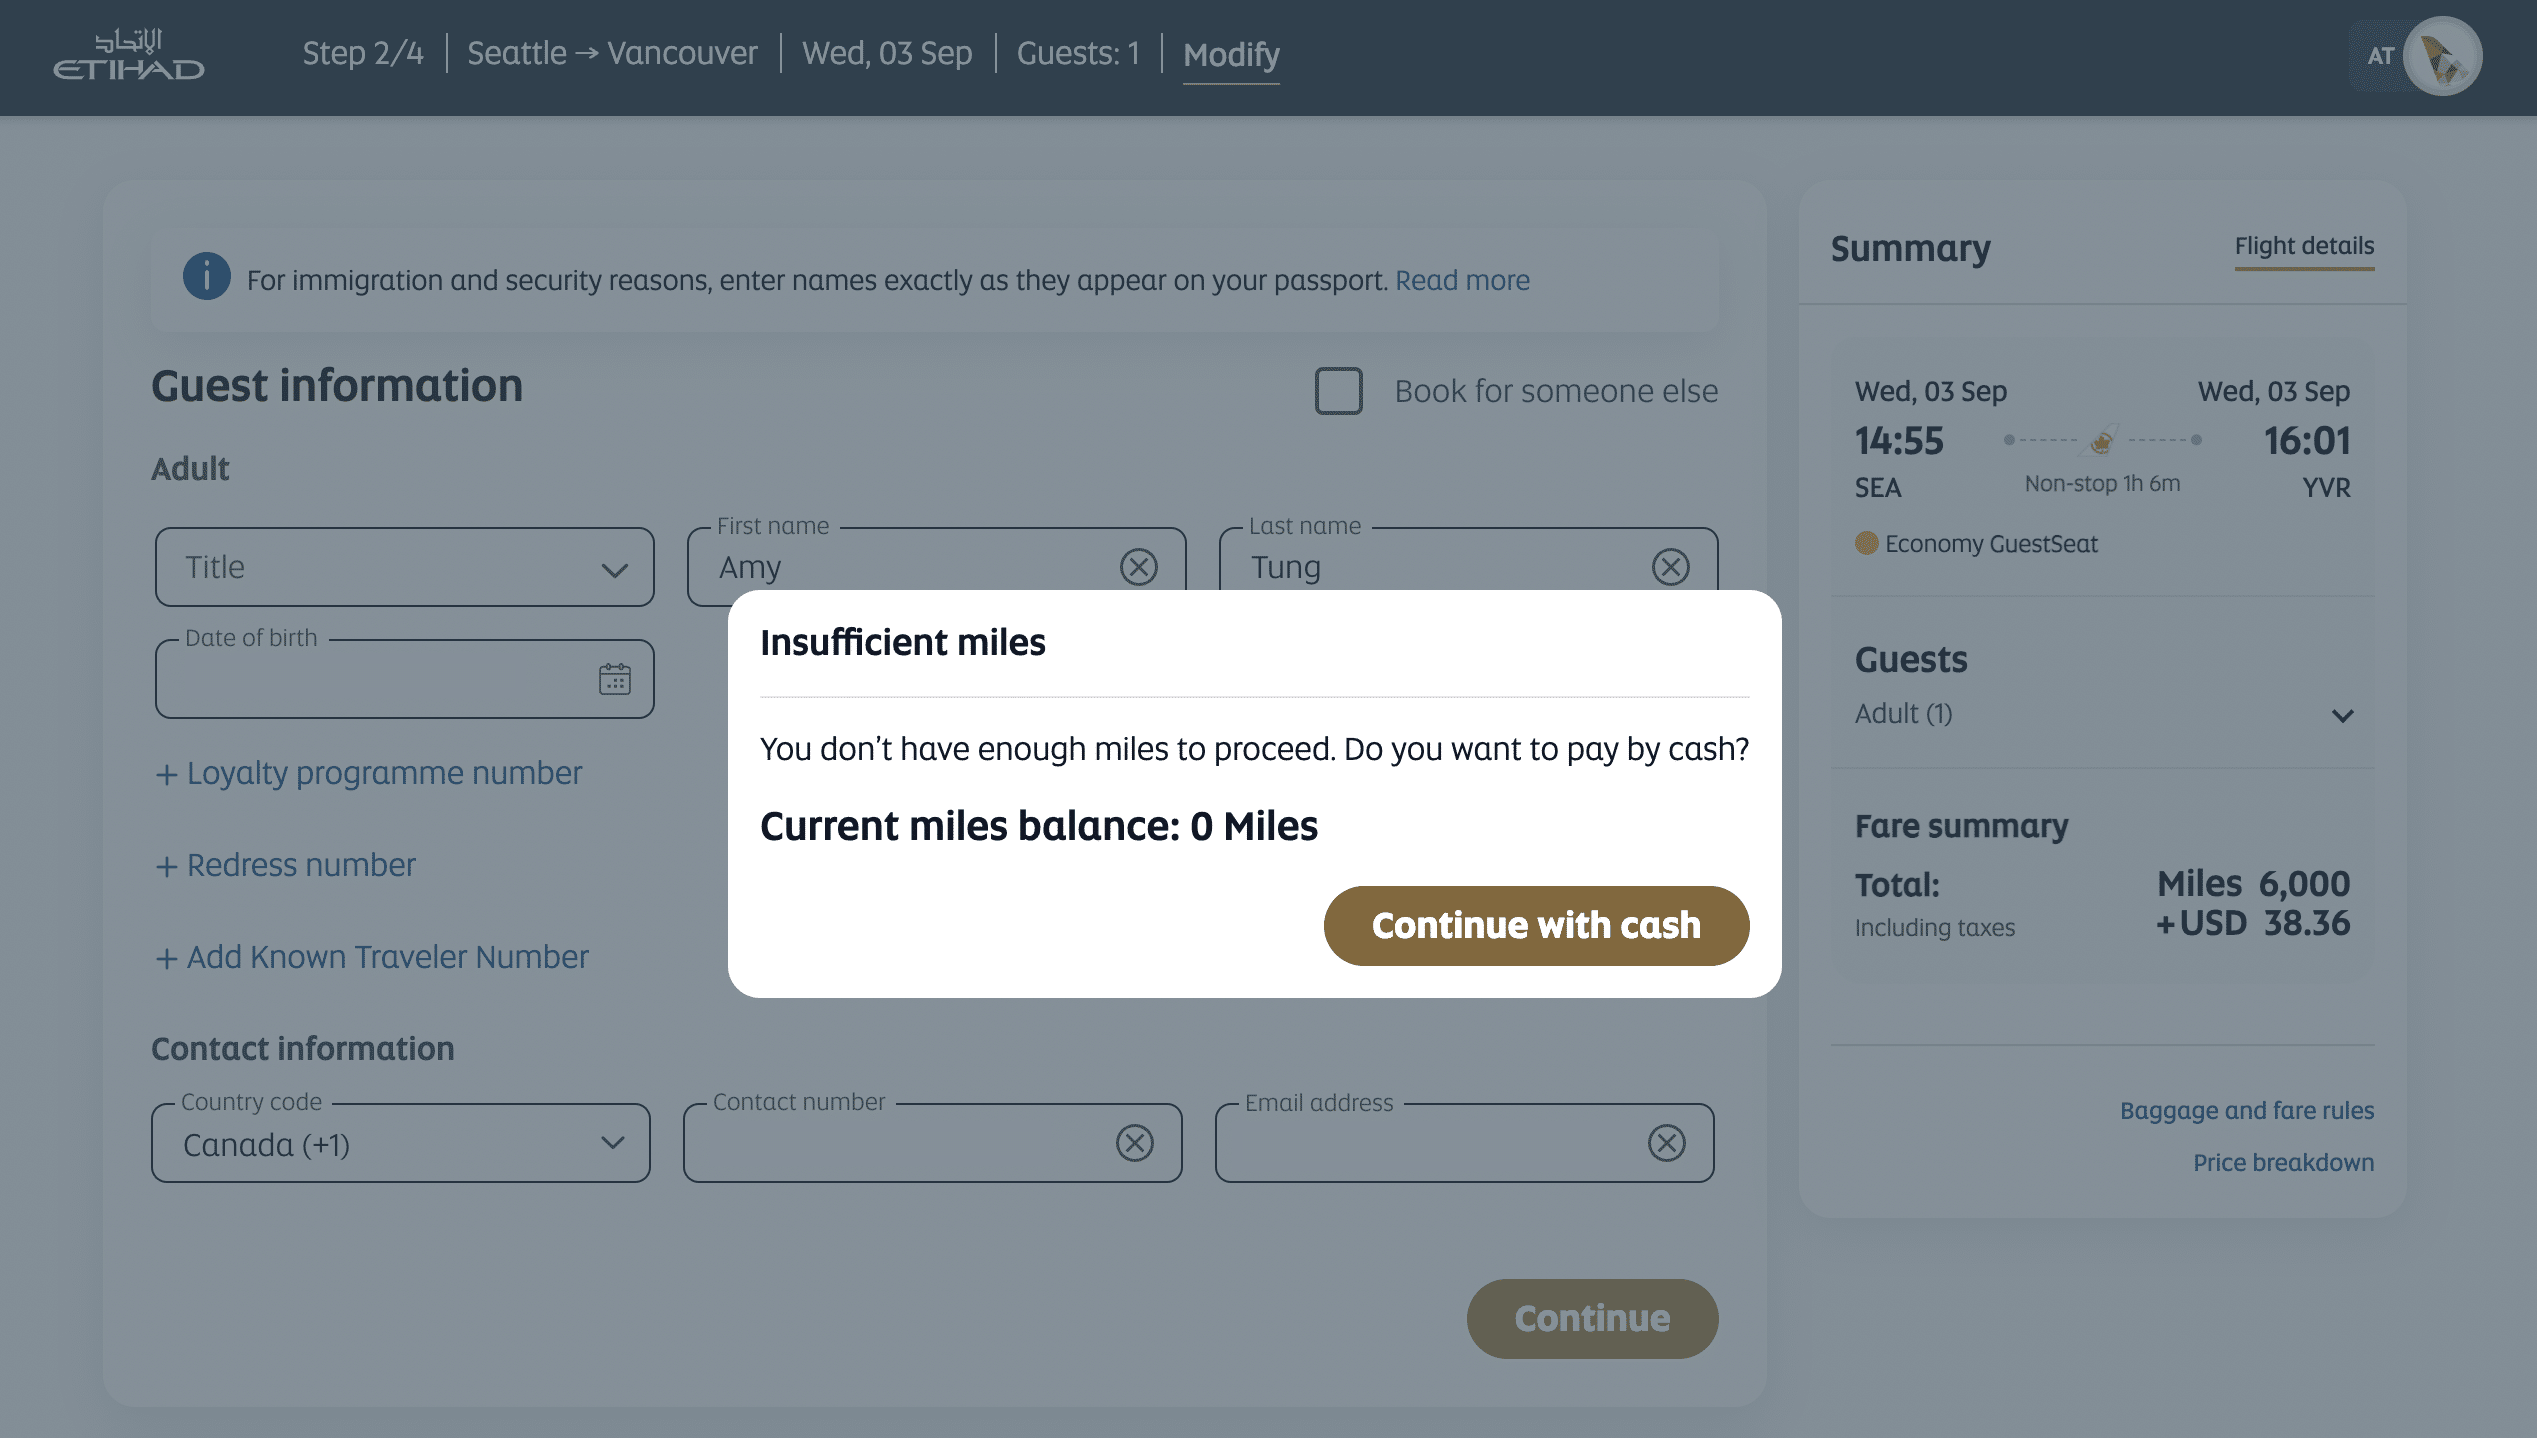Clear the Contact number field
The width and height of the screenshot is (2537, 1438).
click(1134, 1143)
